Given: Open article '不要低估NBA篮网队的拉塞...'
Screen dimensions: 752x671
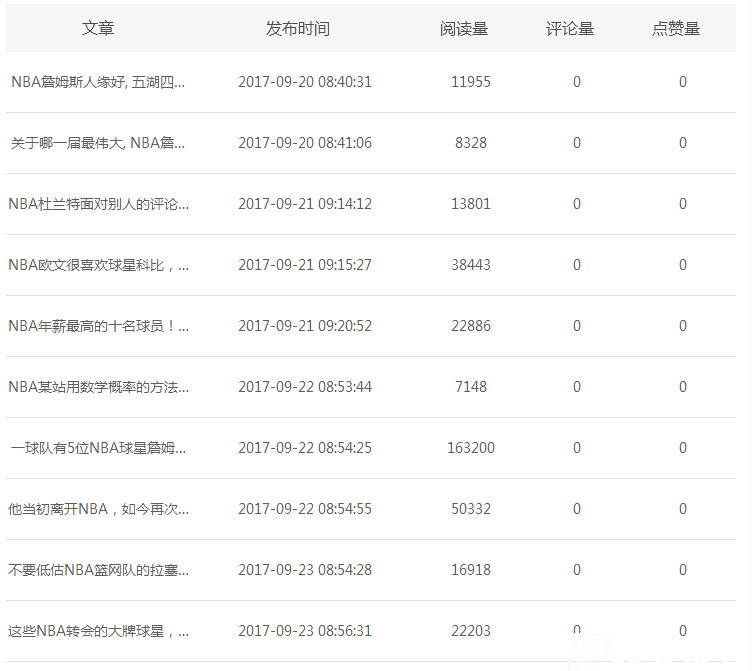Looking at the screenshot, I should (98, 570).
